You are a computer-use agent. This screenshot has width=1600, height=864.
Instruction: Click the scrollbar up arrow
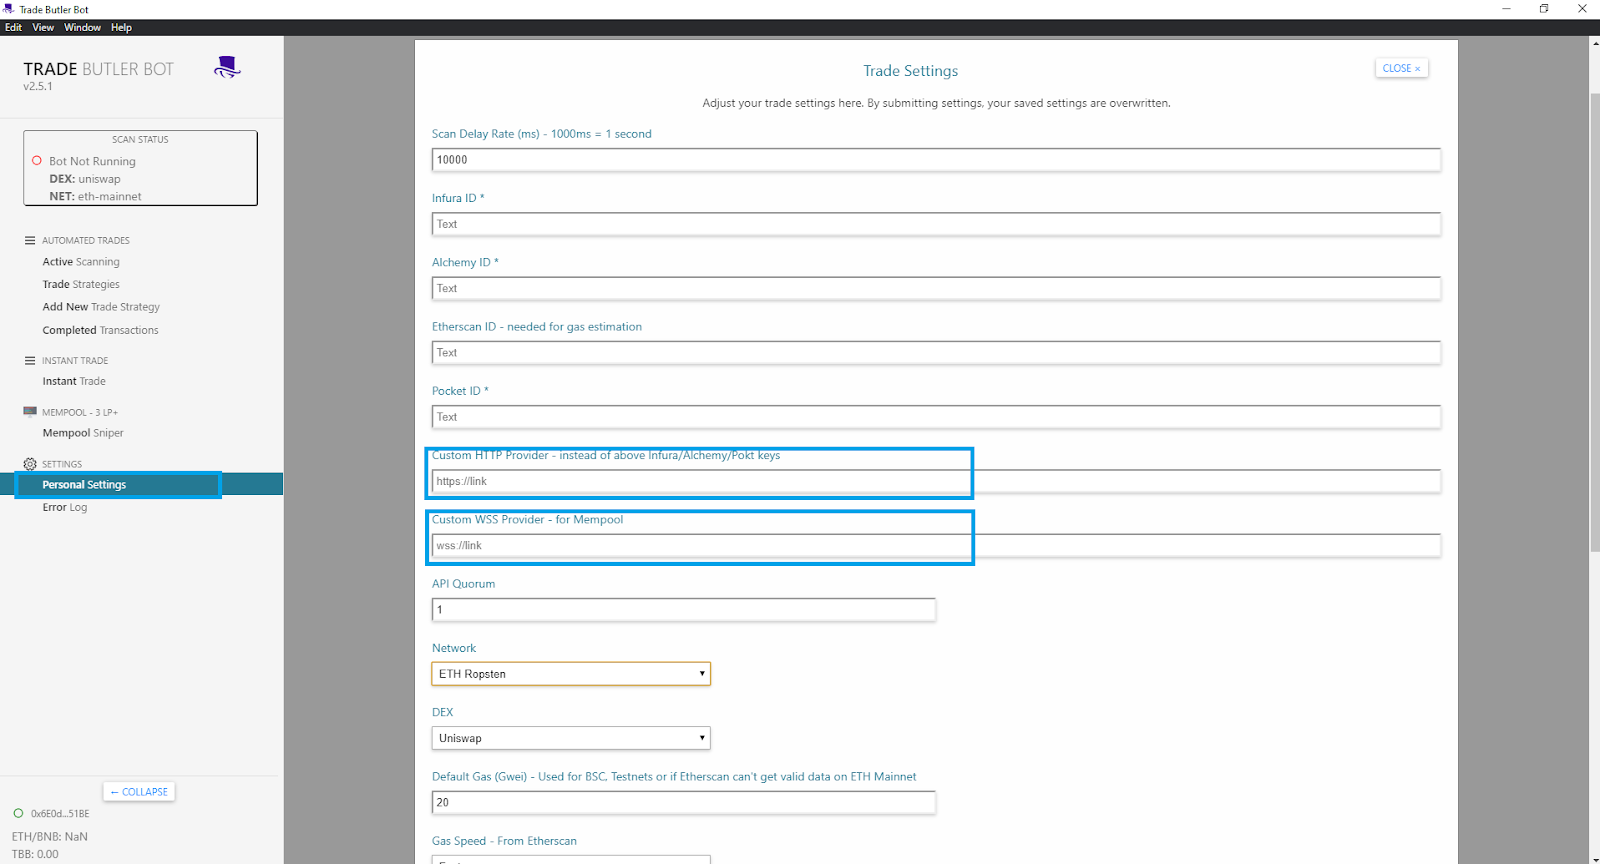[x=1594, y=43]
